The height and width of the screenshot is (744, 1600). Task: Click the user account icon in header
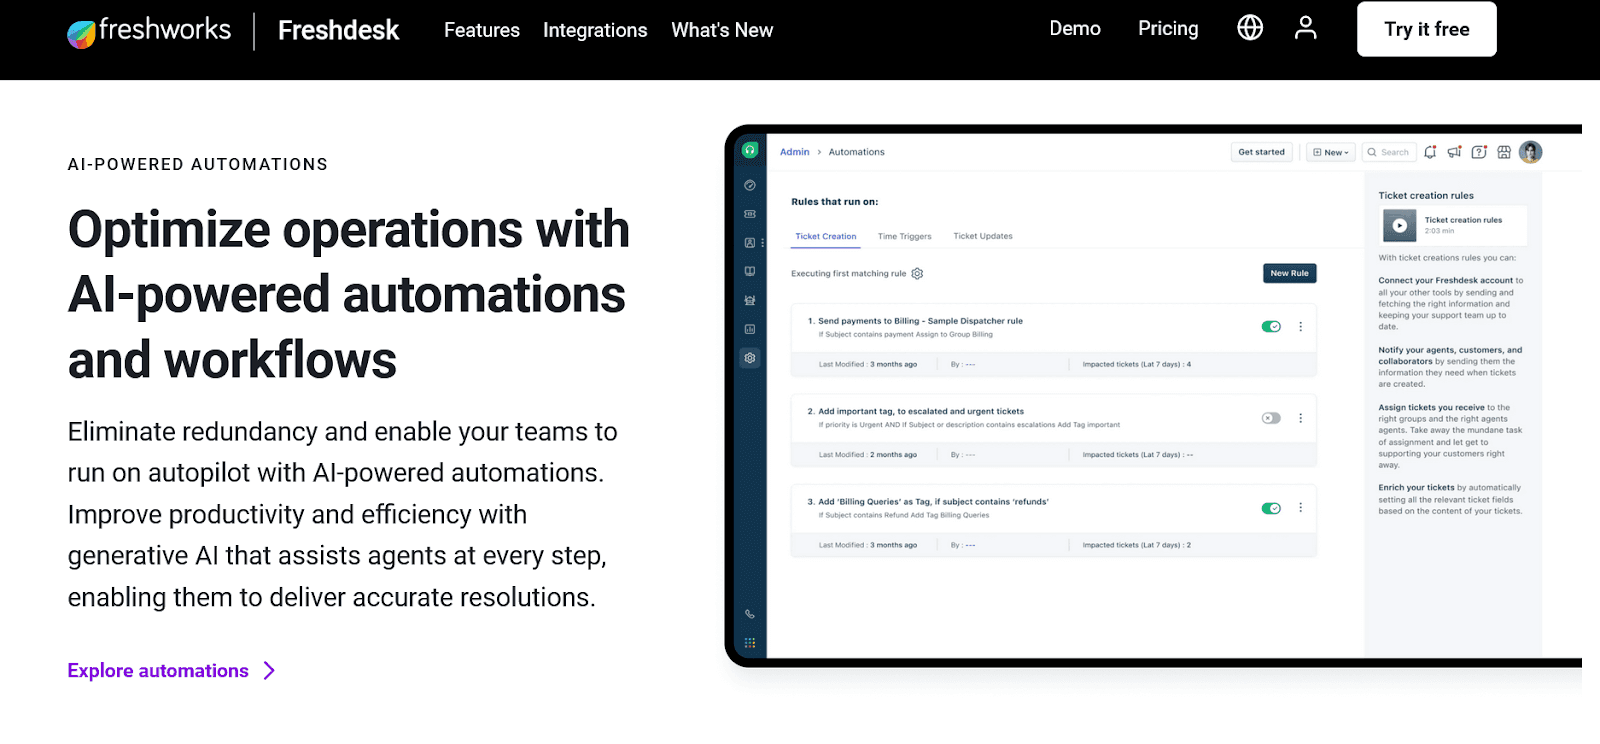click(x=1305, y=28)
